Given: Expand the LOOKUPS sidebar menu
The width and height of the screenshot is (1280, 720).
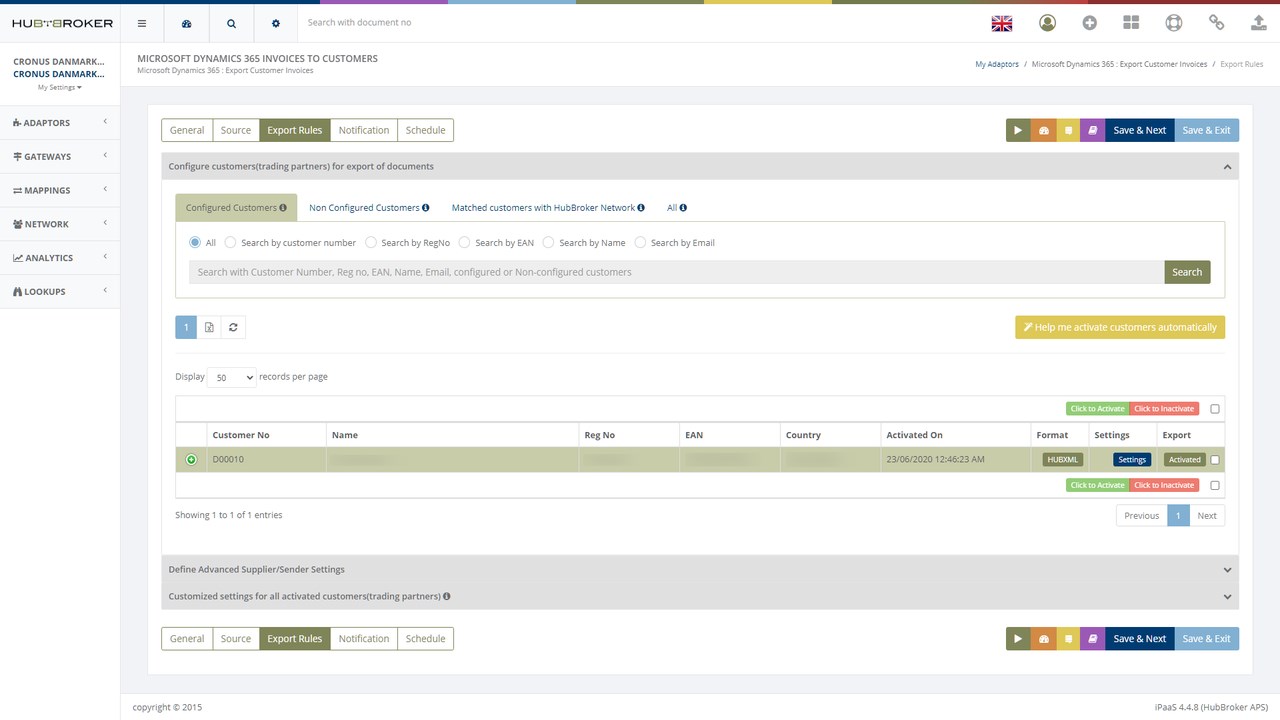Looking at the screenshot, I should 60,292.
